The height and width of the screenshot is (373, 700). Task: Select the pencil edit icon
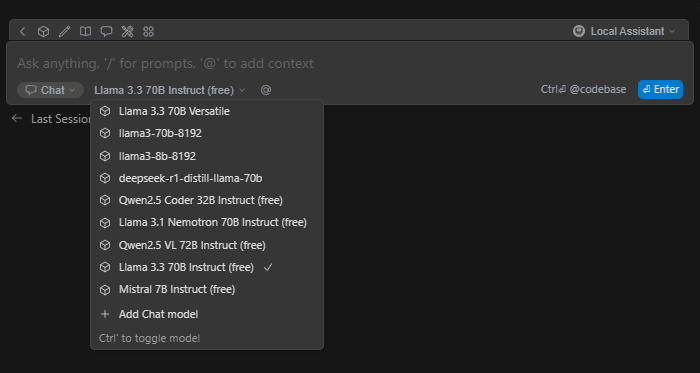pyautogui.click(x=64, y=32)
